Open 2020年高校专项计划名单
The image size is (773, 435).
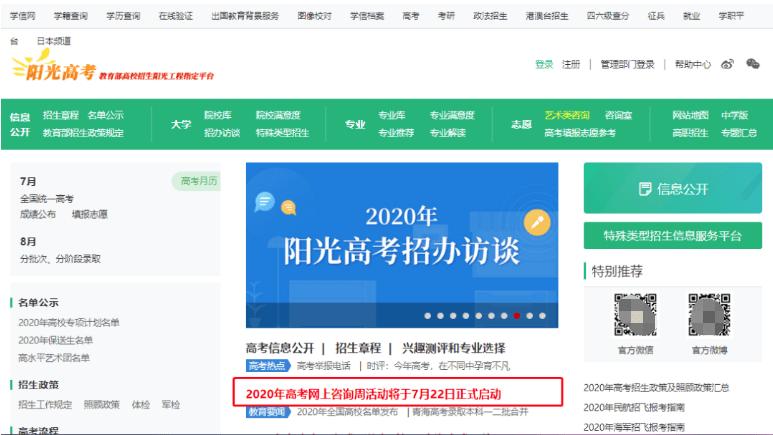(69, 323)
